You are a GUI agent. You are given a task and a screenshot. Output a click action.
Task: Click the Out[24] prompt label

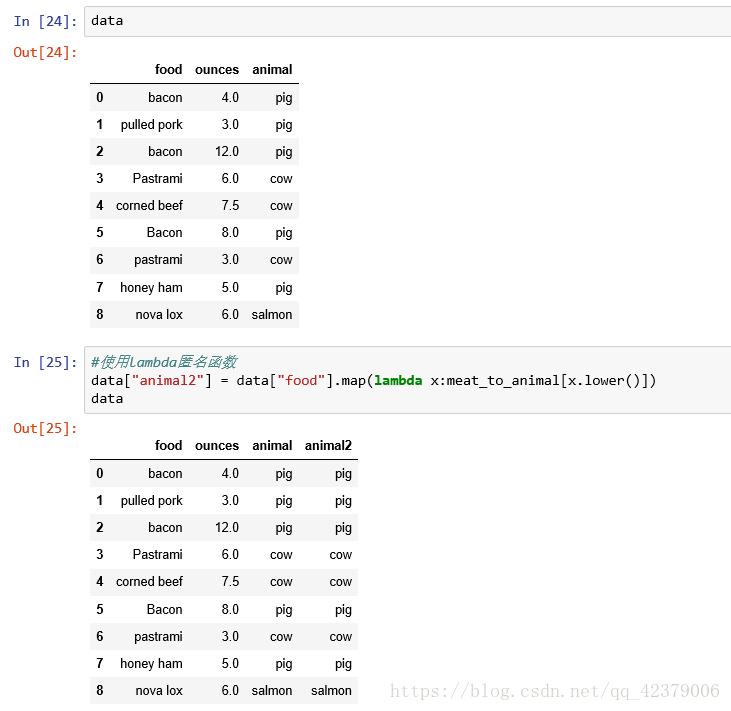tap(45, 52)
